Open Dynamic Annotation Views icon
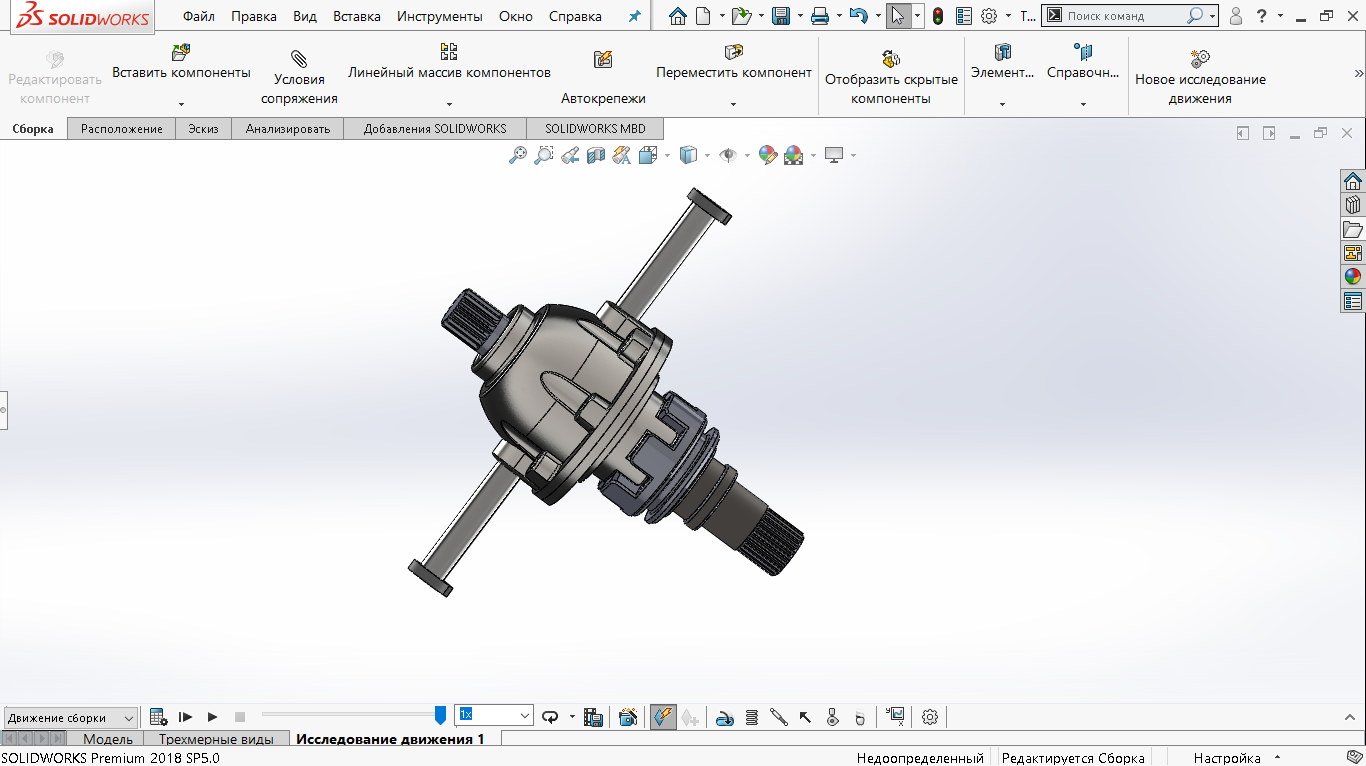Image resolution: width=1366 pixels, height=766 pixels. pyautogui.click(x=622, y=155)
